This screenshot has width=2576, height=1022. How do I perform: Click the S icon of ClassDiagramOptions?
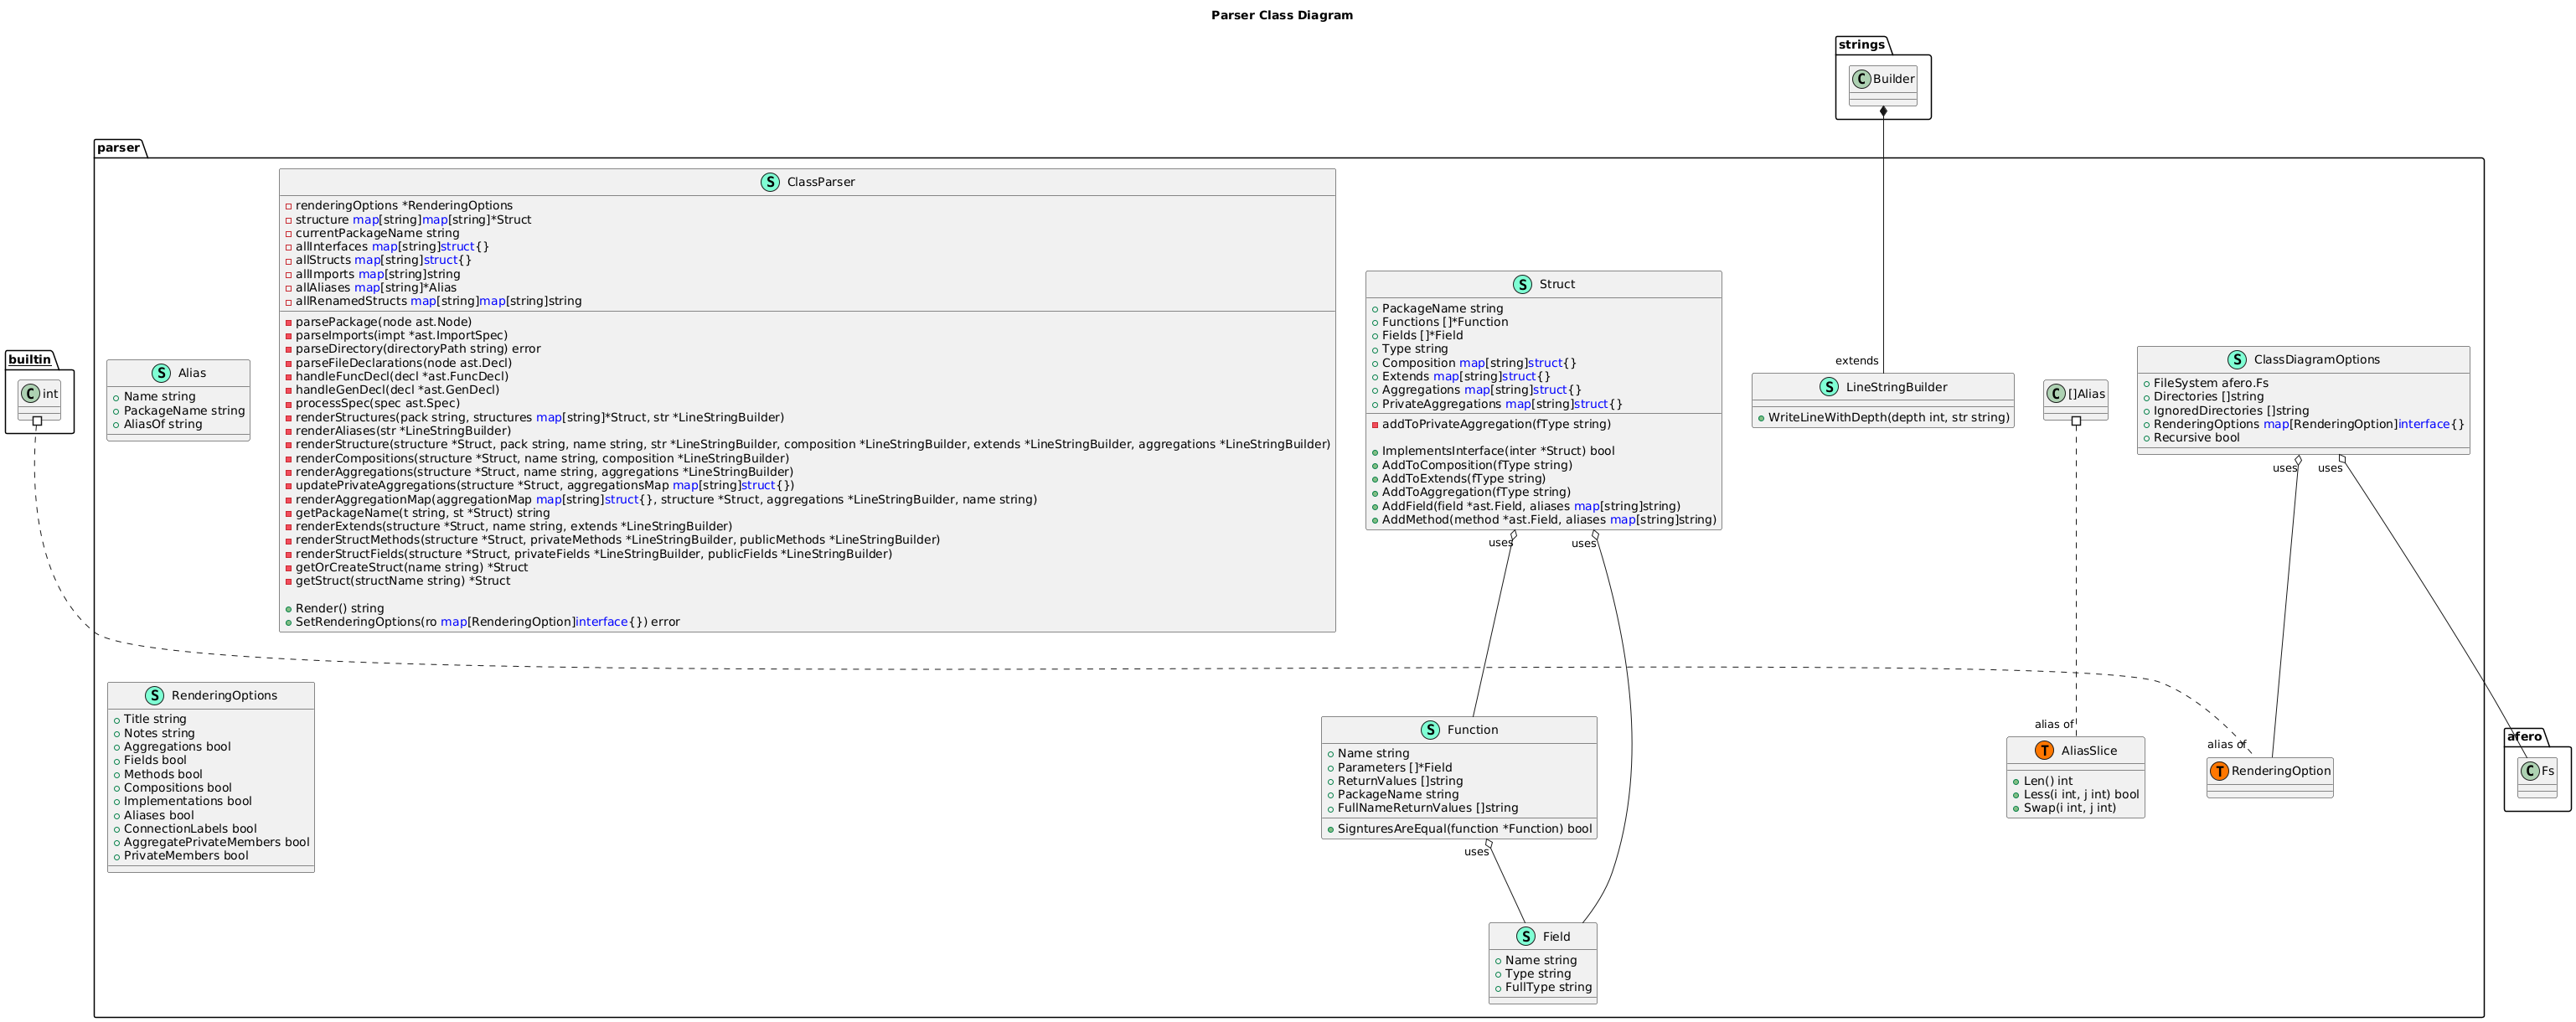click(2236, 360)
